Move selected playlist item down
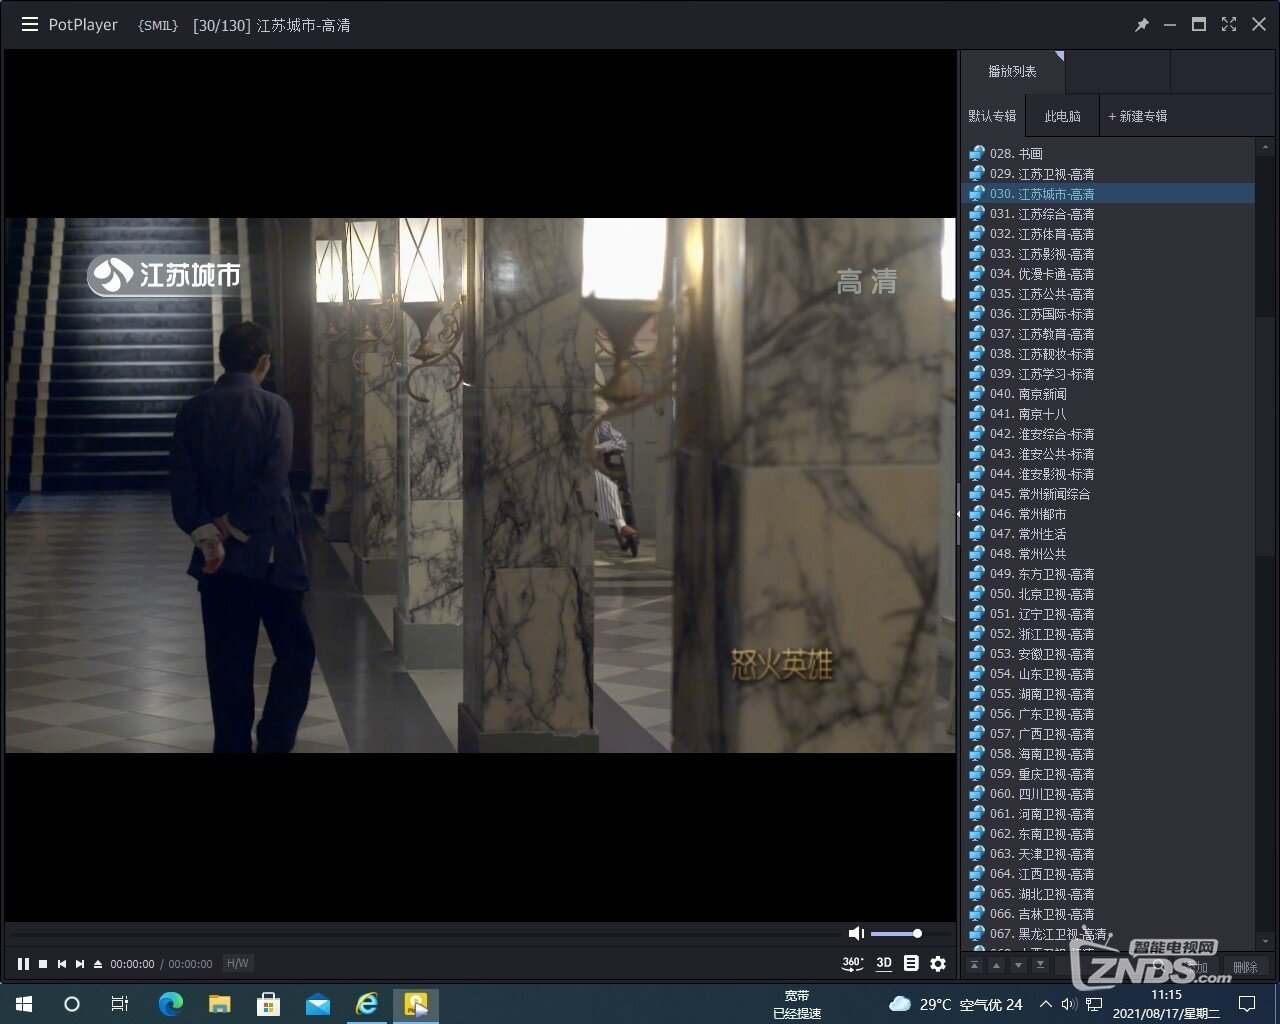Screen dimensions: 1280x1024 [x=1018, y=965]
